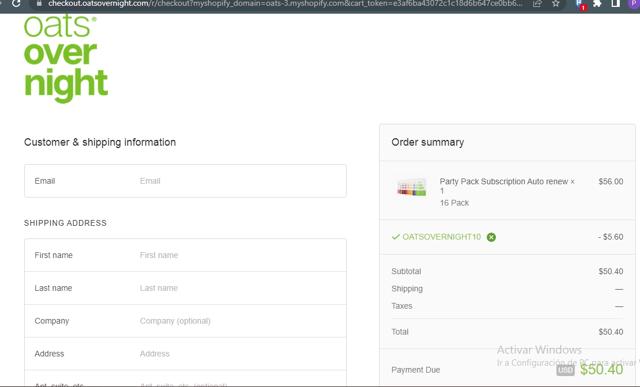This screenshot has width=640, height=387.
Task: Click the Address input field
Action: pyautogui.click(x=185, y=354)
